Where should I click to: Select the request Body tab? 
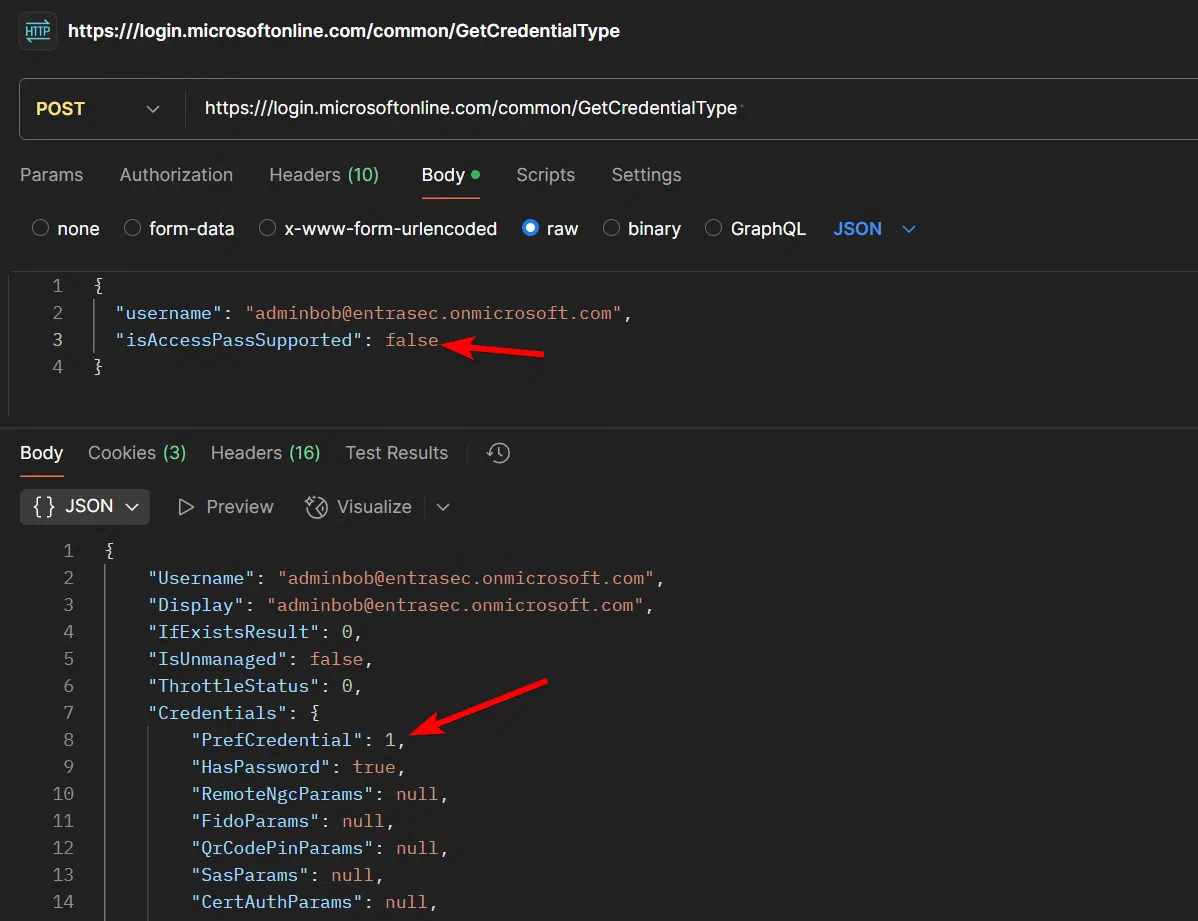(x=451, y=175)
